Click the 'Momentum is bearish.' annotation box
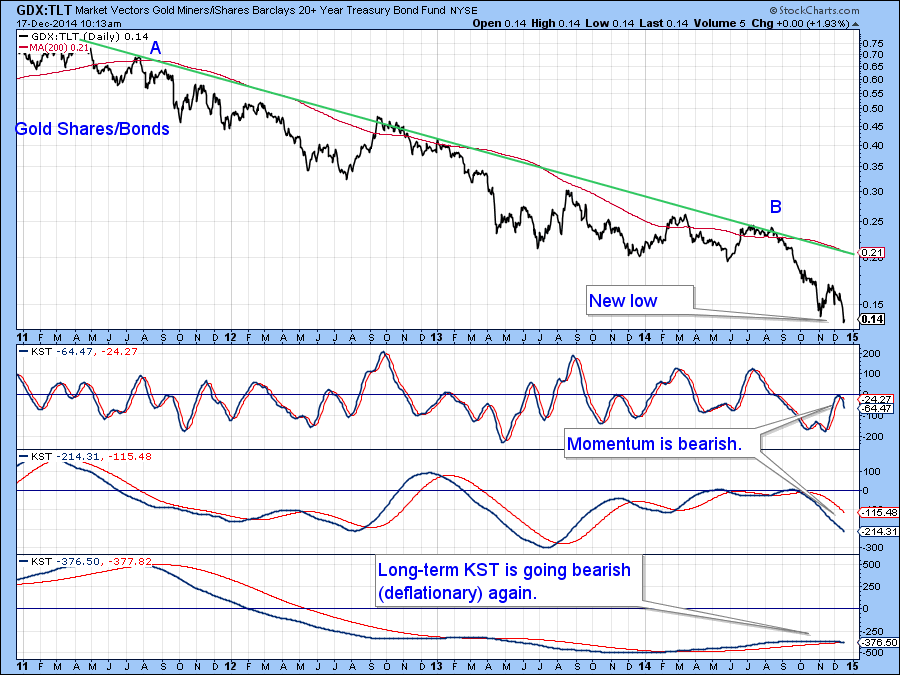Viewport: 900px width, 675px height. [x=662, y=443]
